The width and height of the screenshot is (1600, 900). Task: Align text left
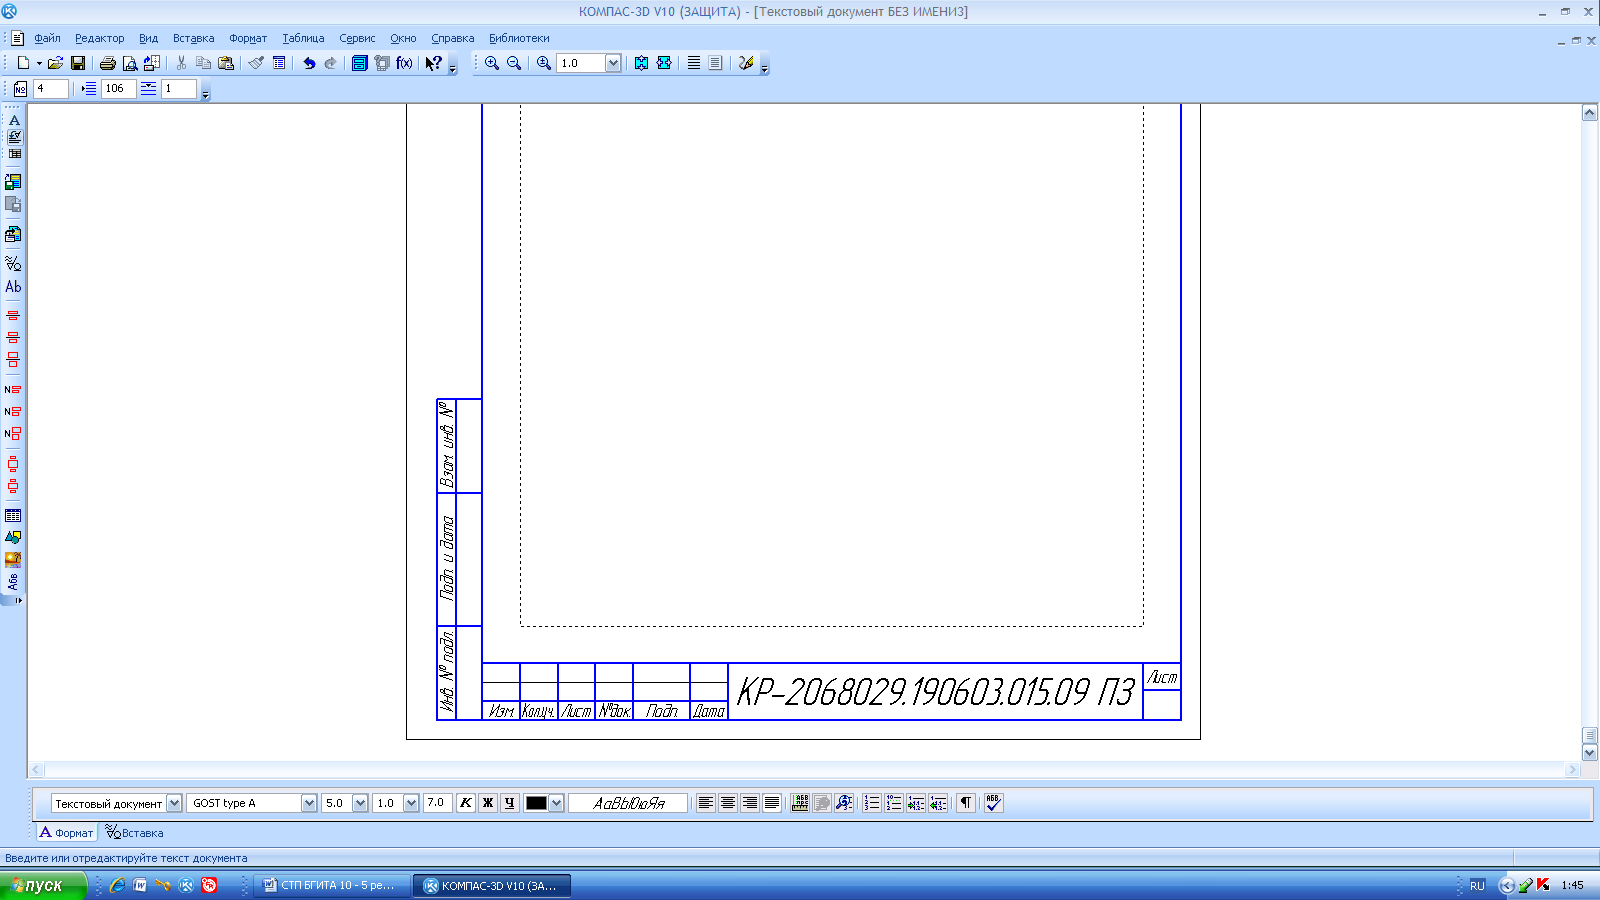coord(706,803)
